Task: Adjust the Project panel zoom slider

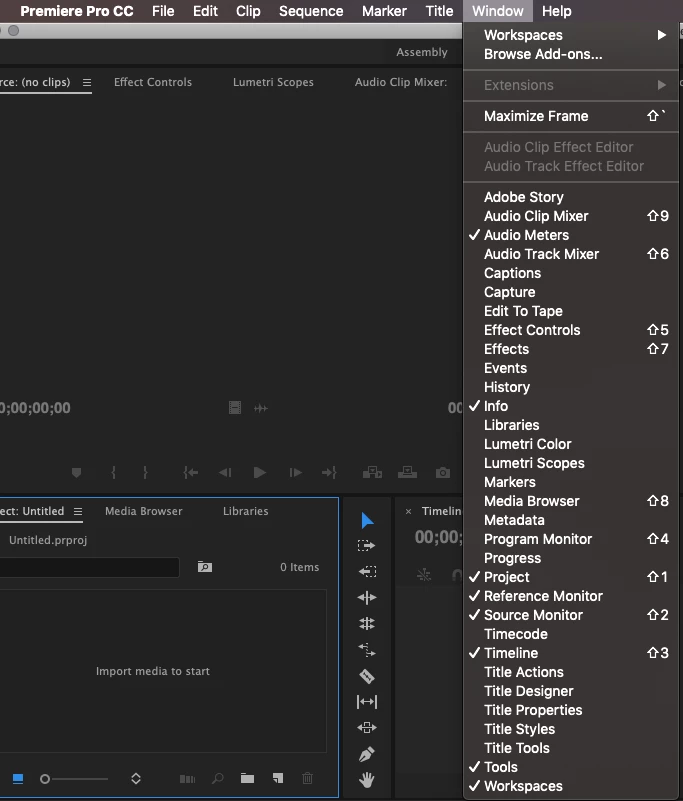Action: (x=74, y=779)
